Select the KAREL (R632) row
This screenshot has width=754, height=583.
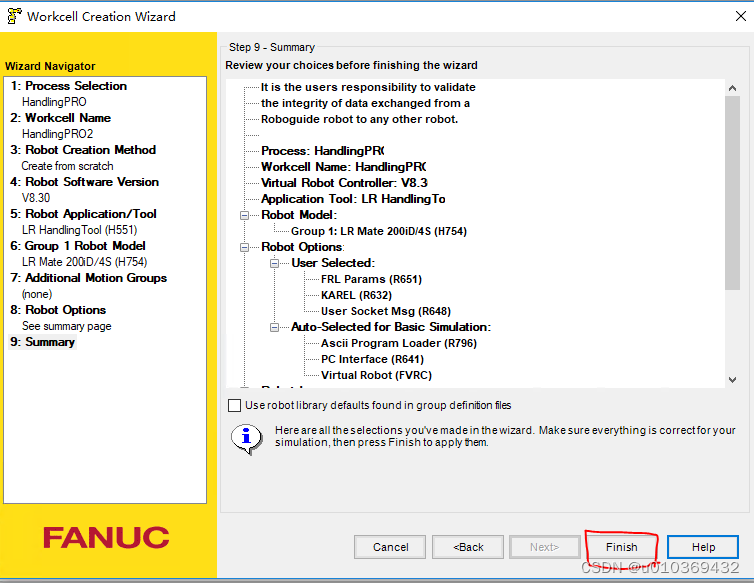[356, 295]
